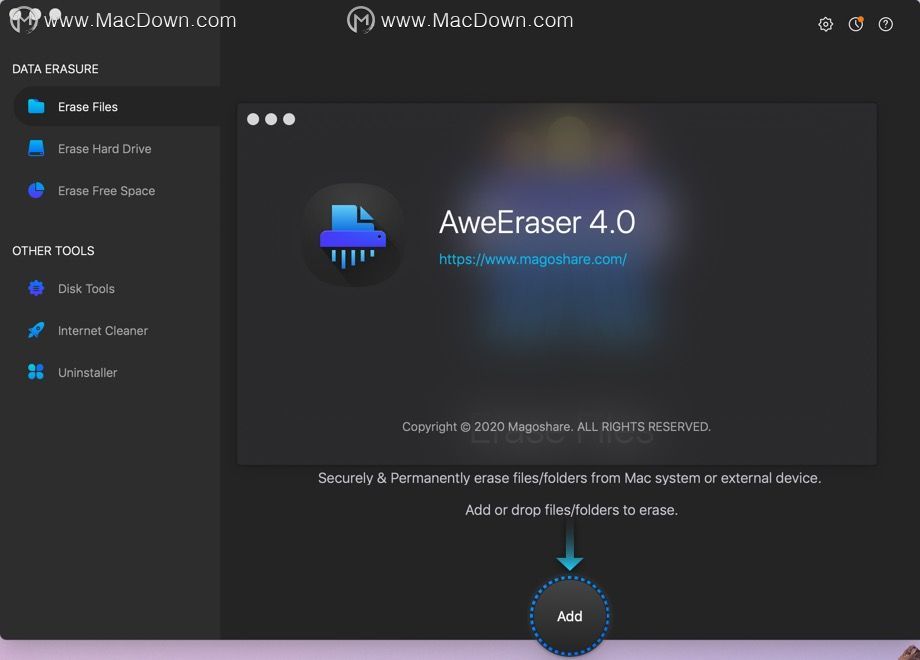The height and width of the screenshot is (660, 920).
Task: Select the Erase Files menu label
Action: click(88, 107)
